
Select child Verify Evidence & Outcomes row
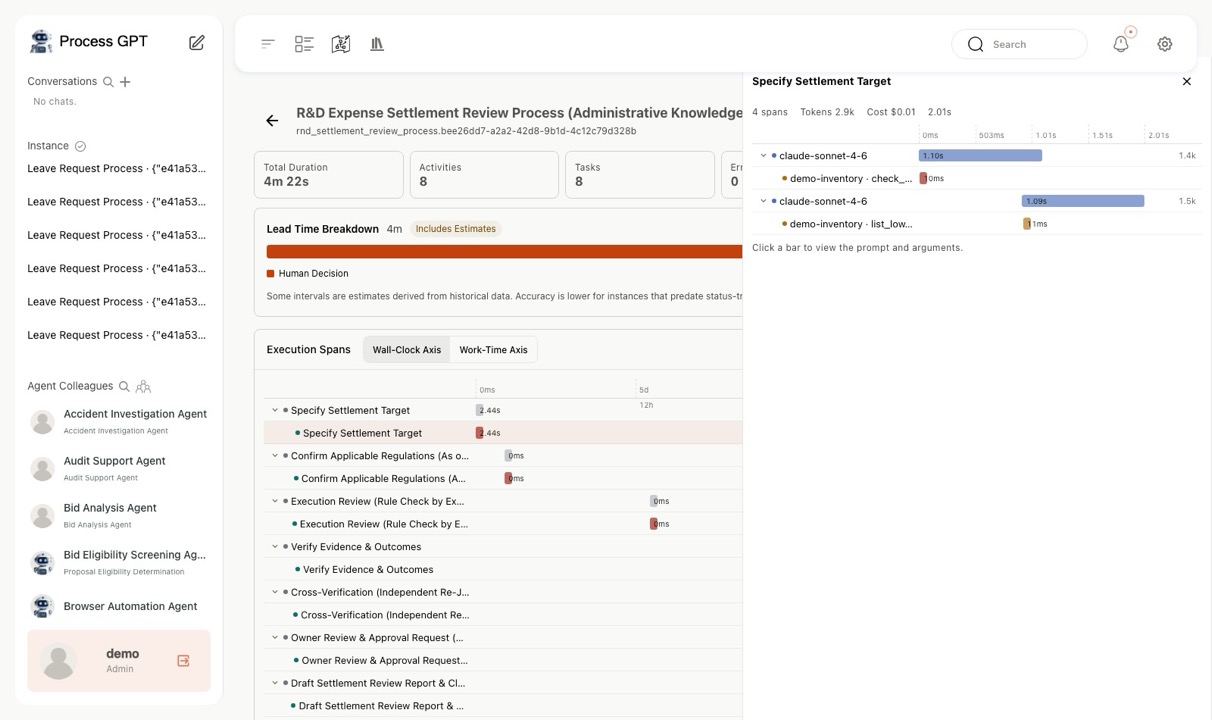[x=504, y=569]
